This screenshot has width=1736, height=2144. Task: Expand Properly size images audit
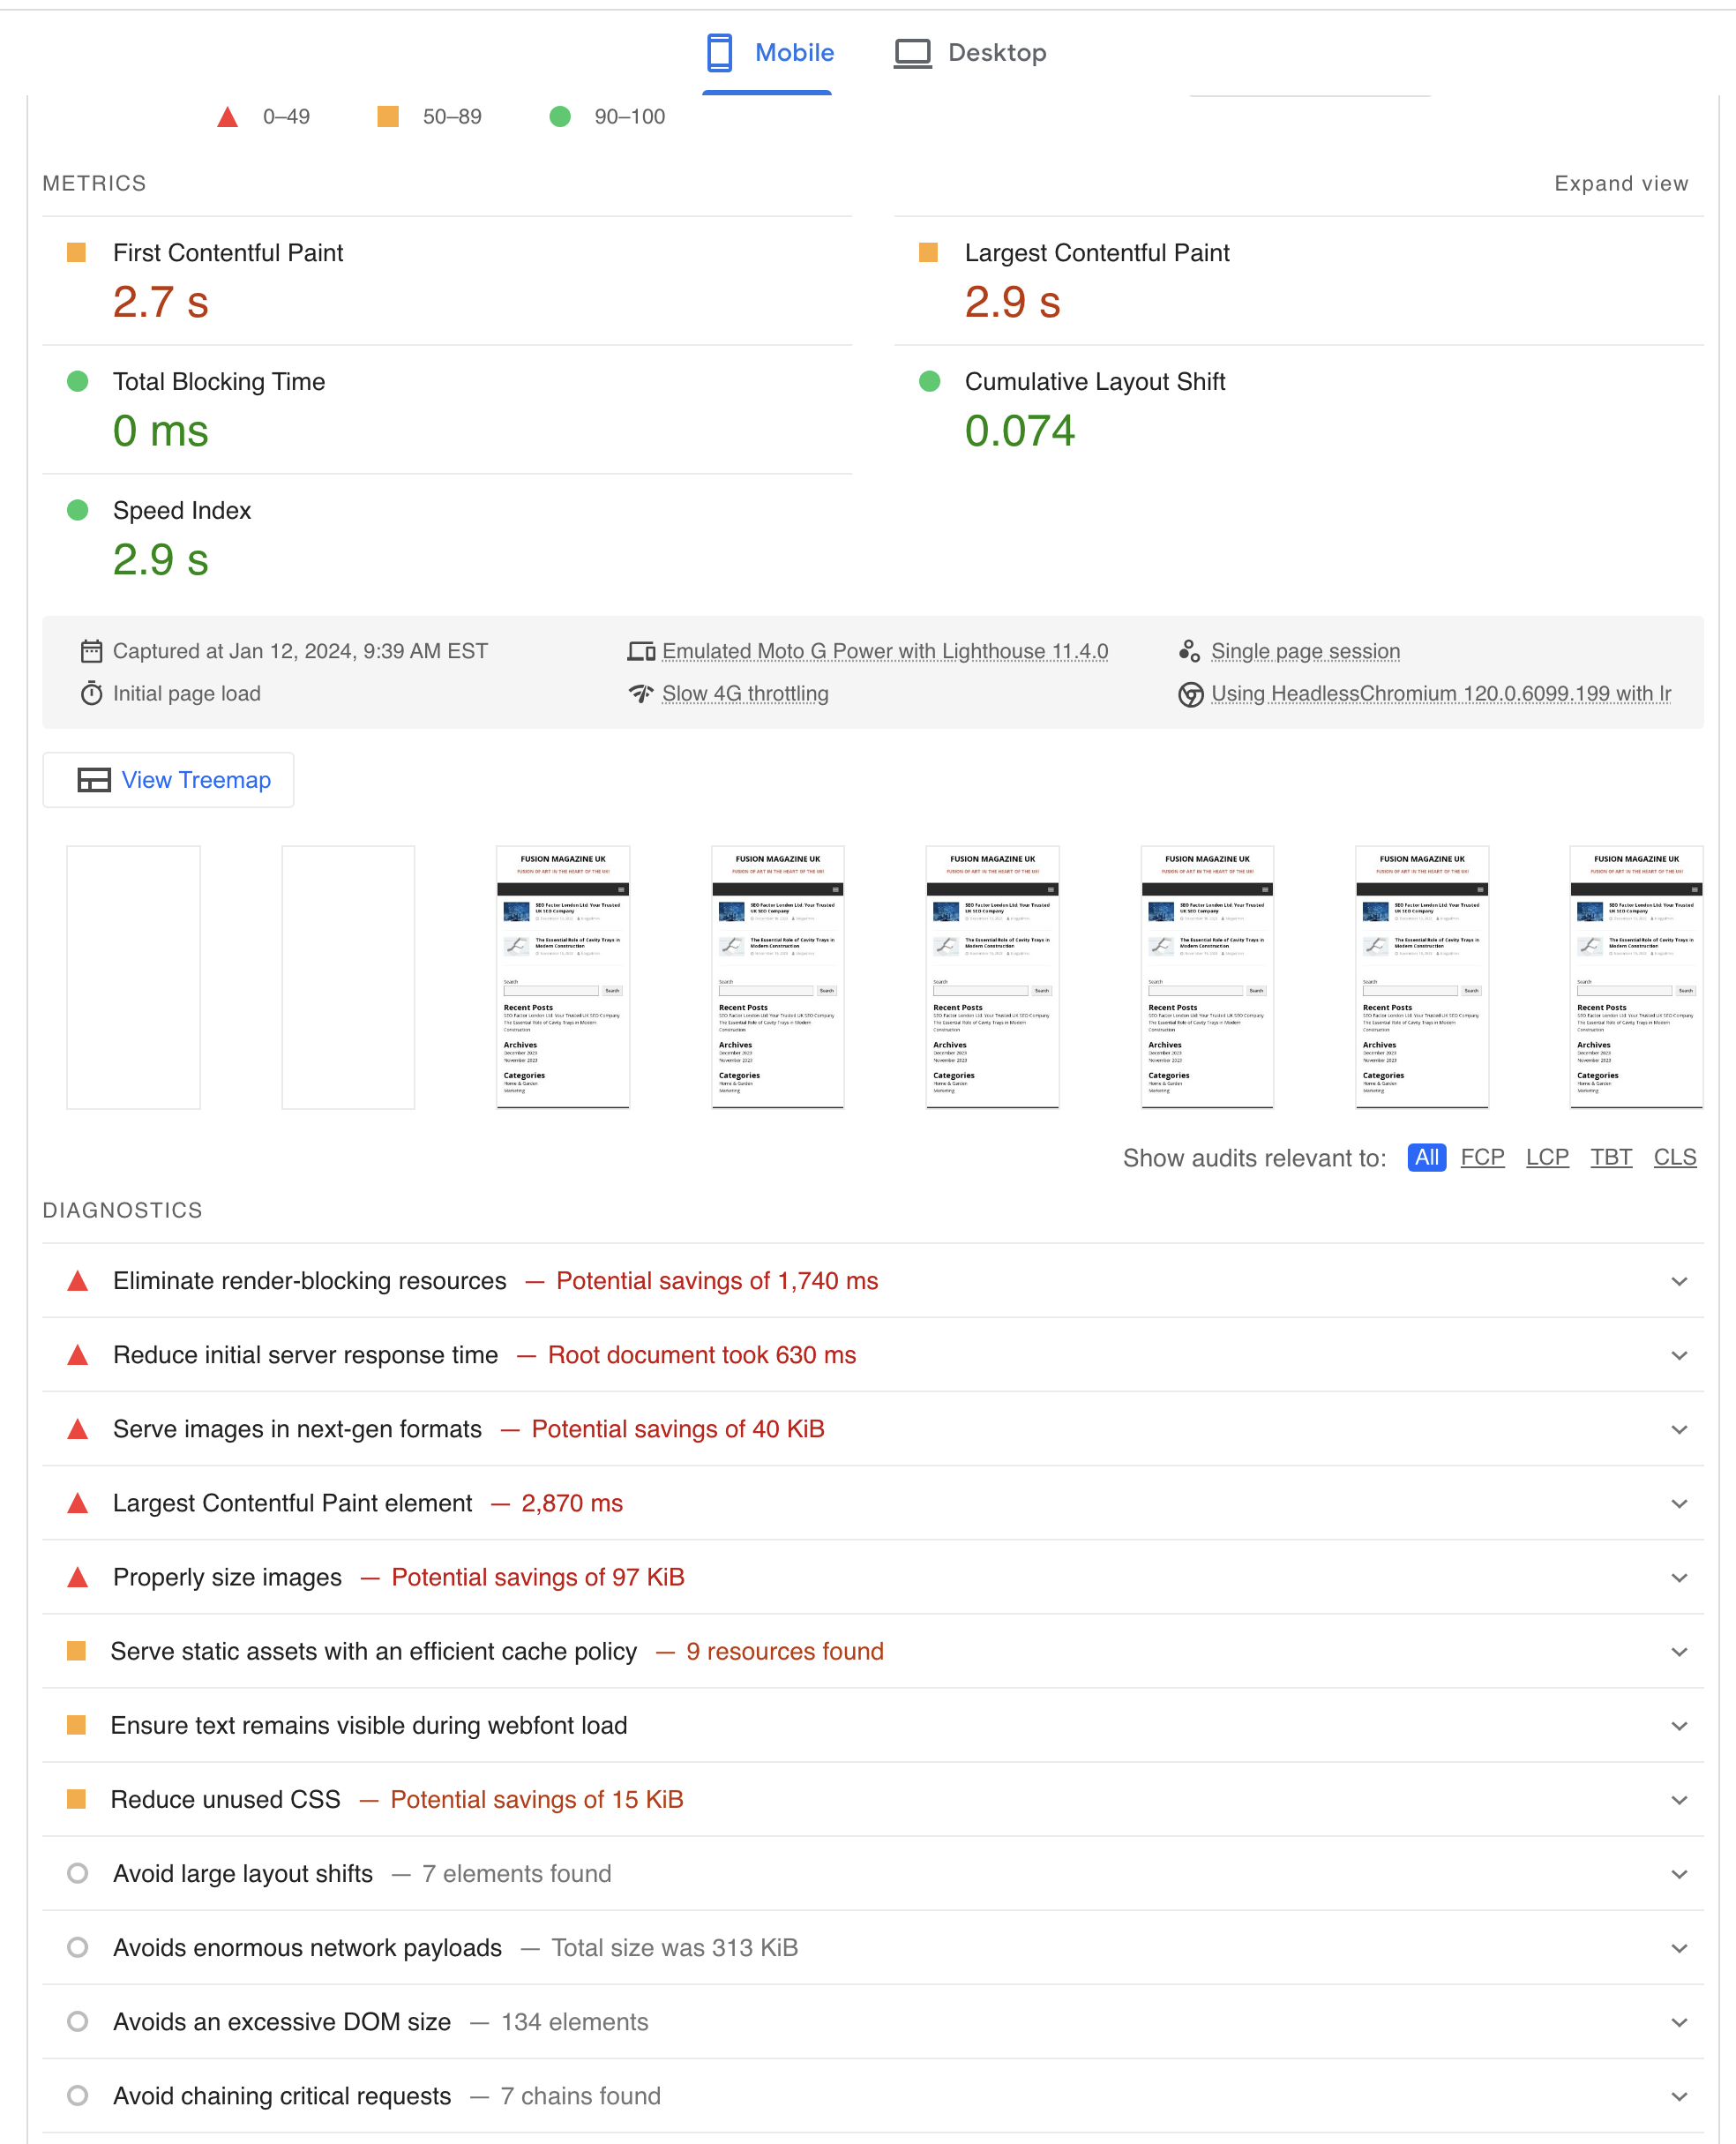point(872,1577)
